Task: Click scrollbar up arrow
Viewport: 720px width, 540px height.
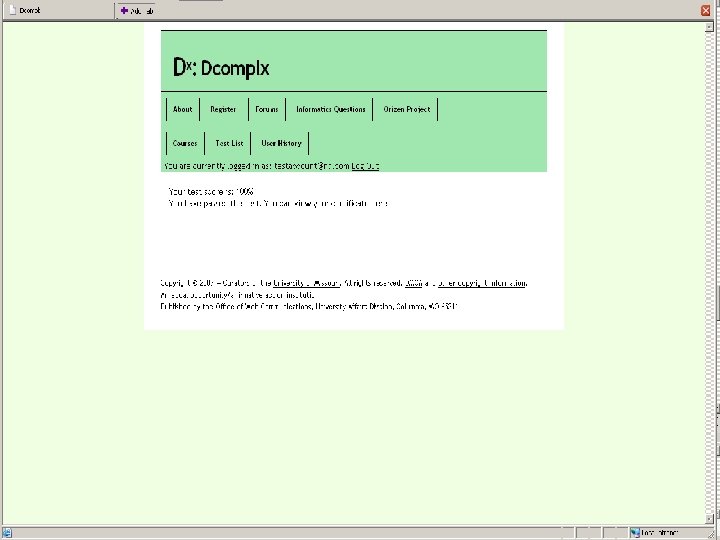Action: (709, 27)
